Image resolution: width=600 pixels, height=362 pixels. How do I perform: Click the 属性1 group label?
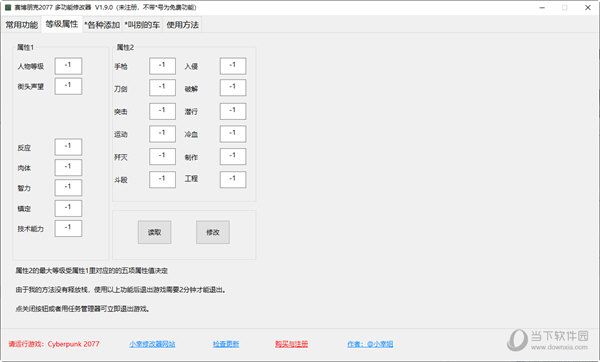click(x=25, y=47)
